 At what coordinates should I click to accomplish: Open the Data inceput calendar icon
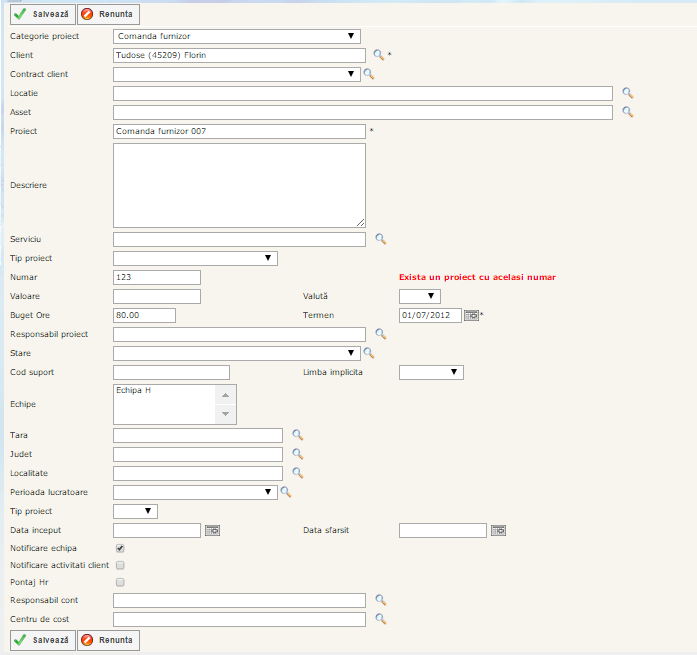(x=212, y=531)
